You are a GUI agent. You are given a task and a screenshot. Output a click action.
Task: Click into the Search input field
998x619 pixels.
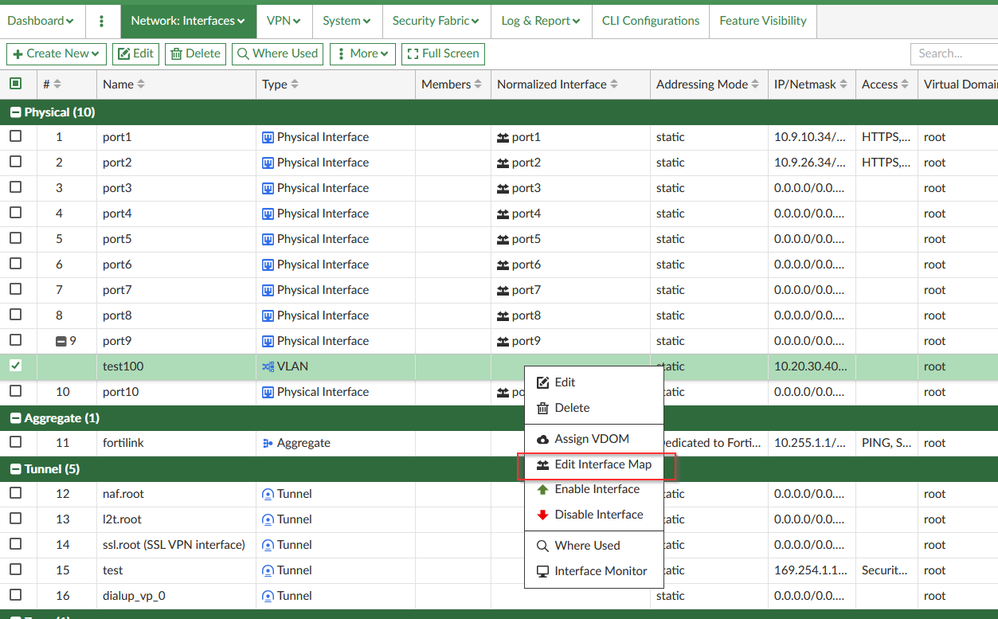click(952, 54)
